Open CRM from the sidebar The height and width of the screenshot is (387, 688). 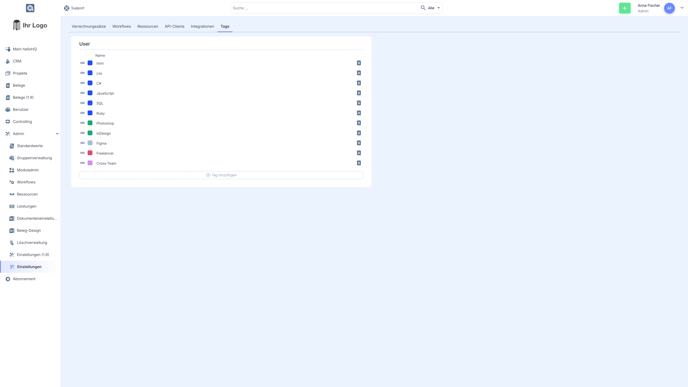[17, 61]
